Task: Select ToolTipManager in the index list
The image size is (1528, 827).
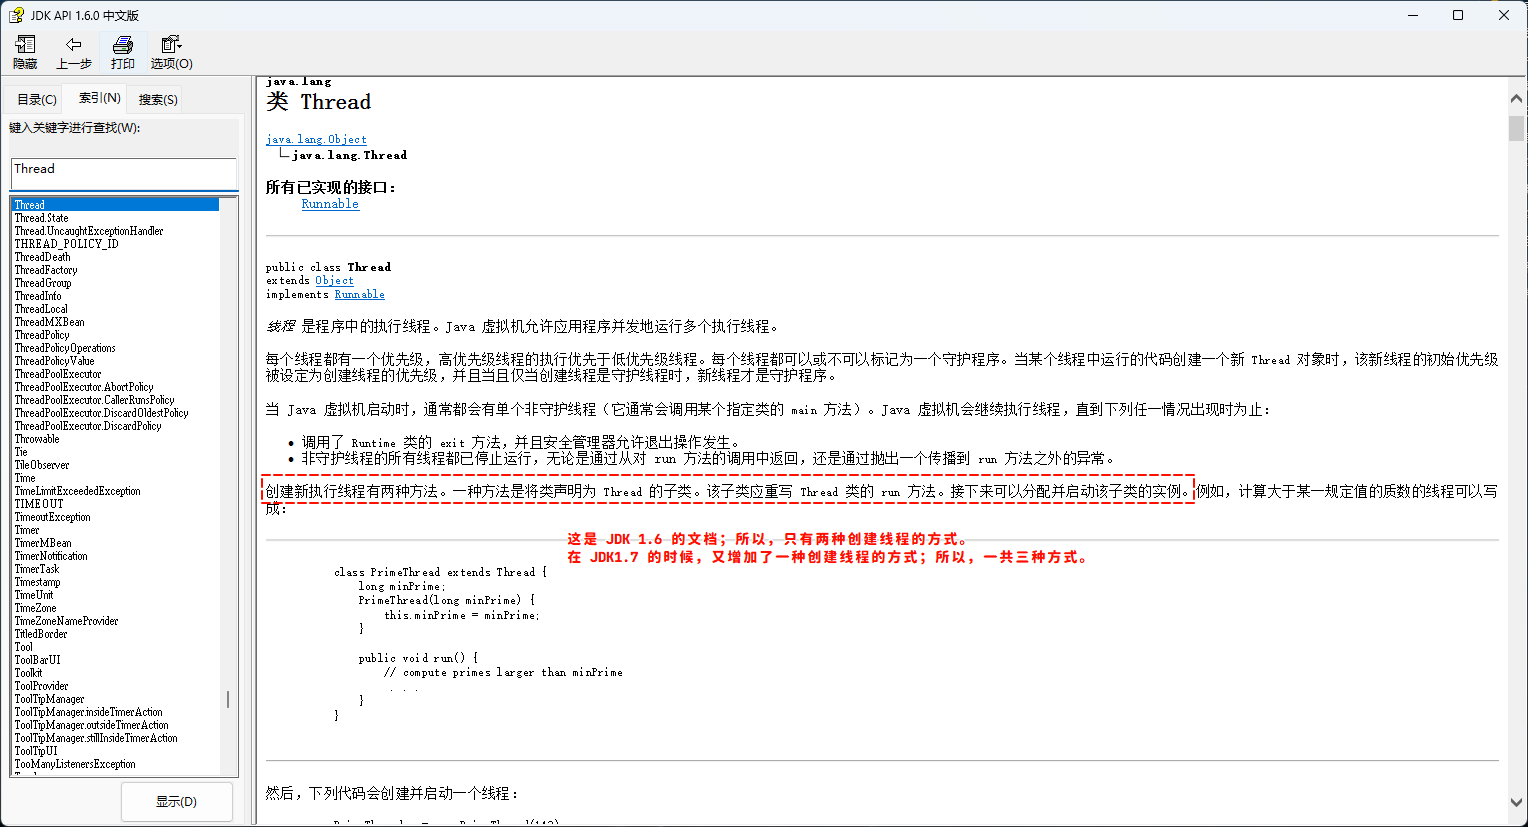Action: point(49,698)
